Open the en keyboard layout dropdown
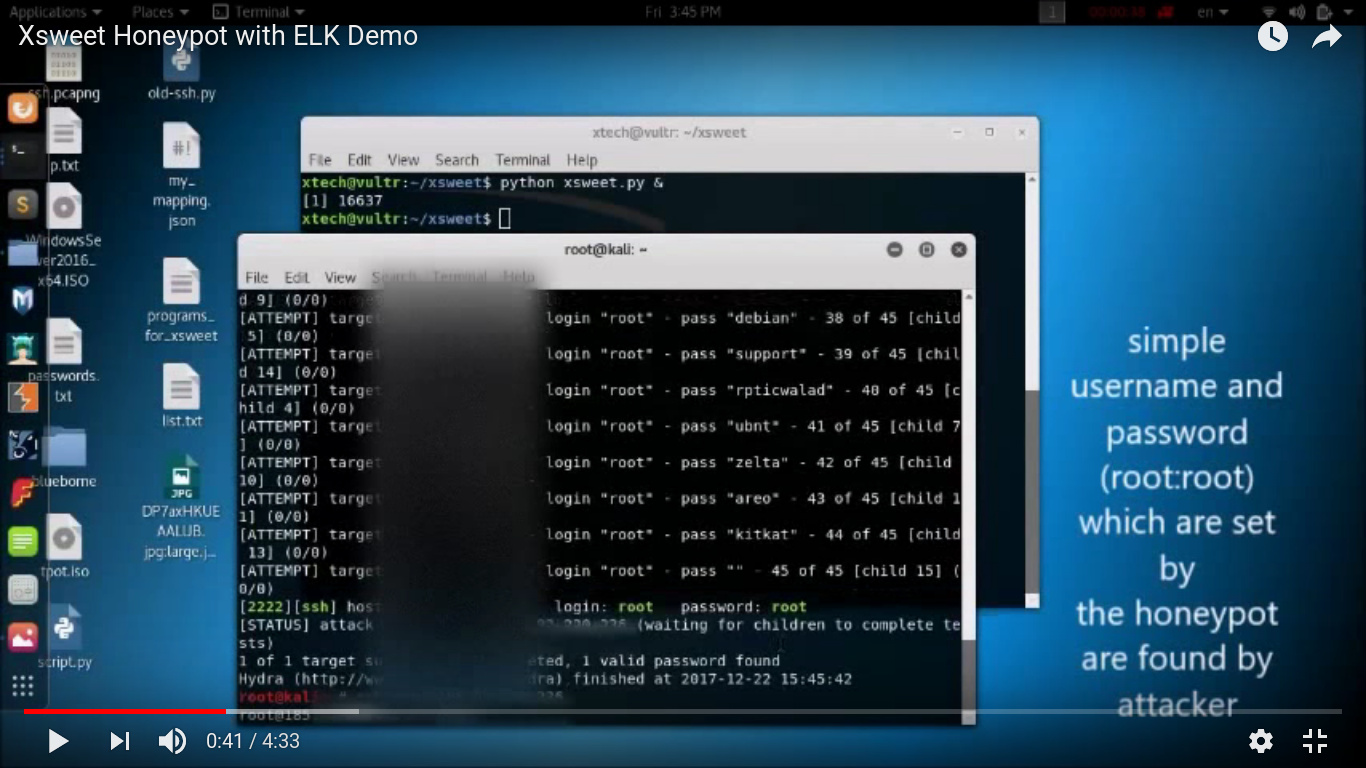Viewport: 1366px width, 768px height. [x=1212, y=12]
